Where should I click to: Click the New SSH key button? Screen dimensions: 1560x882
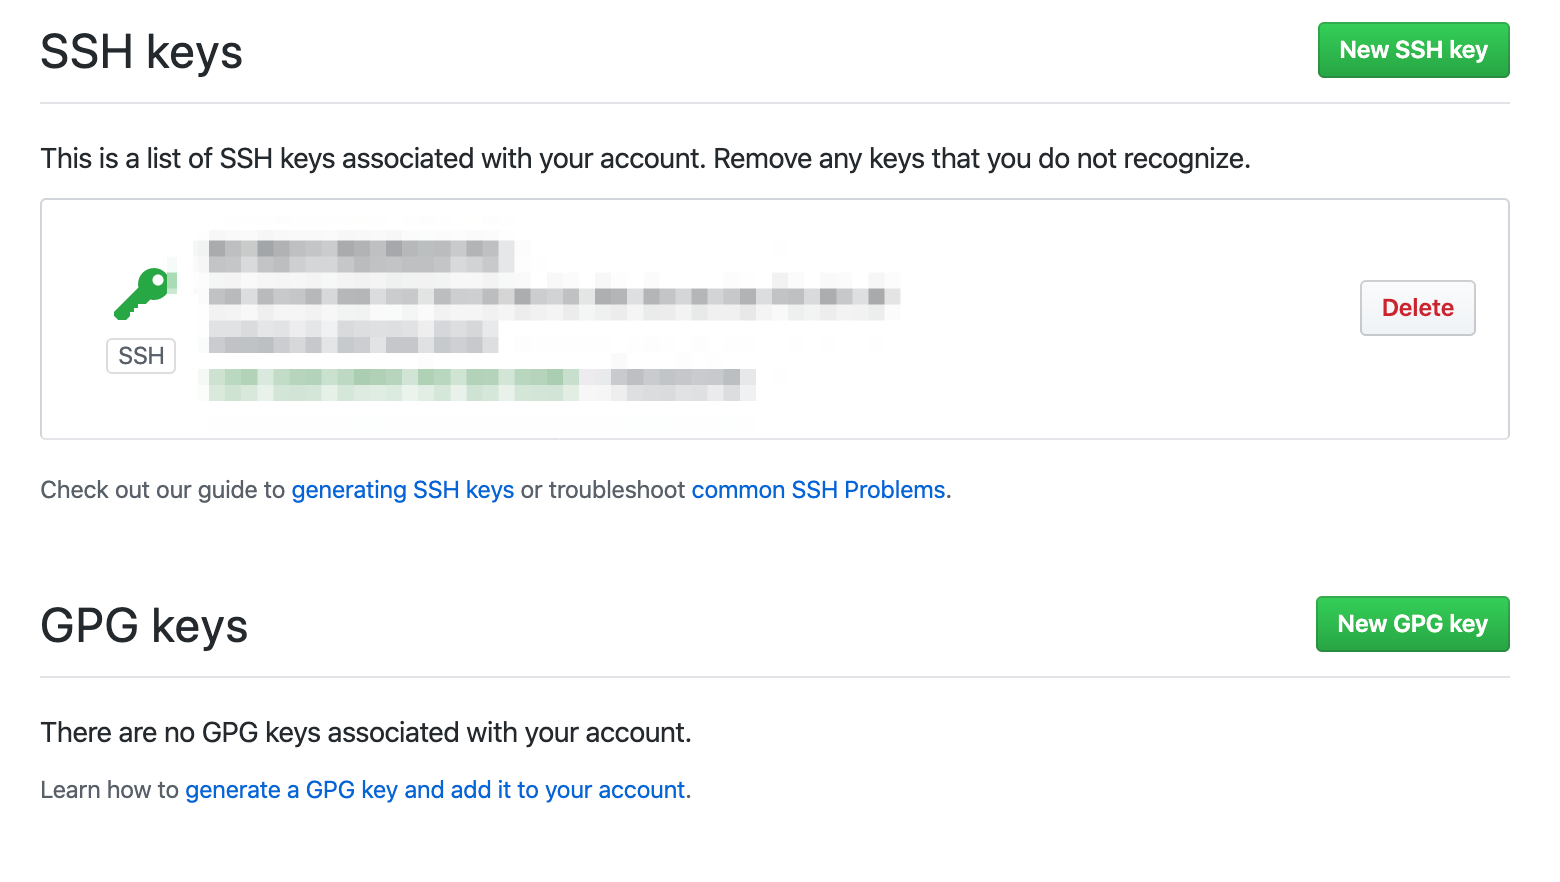coord(1413,50)
